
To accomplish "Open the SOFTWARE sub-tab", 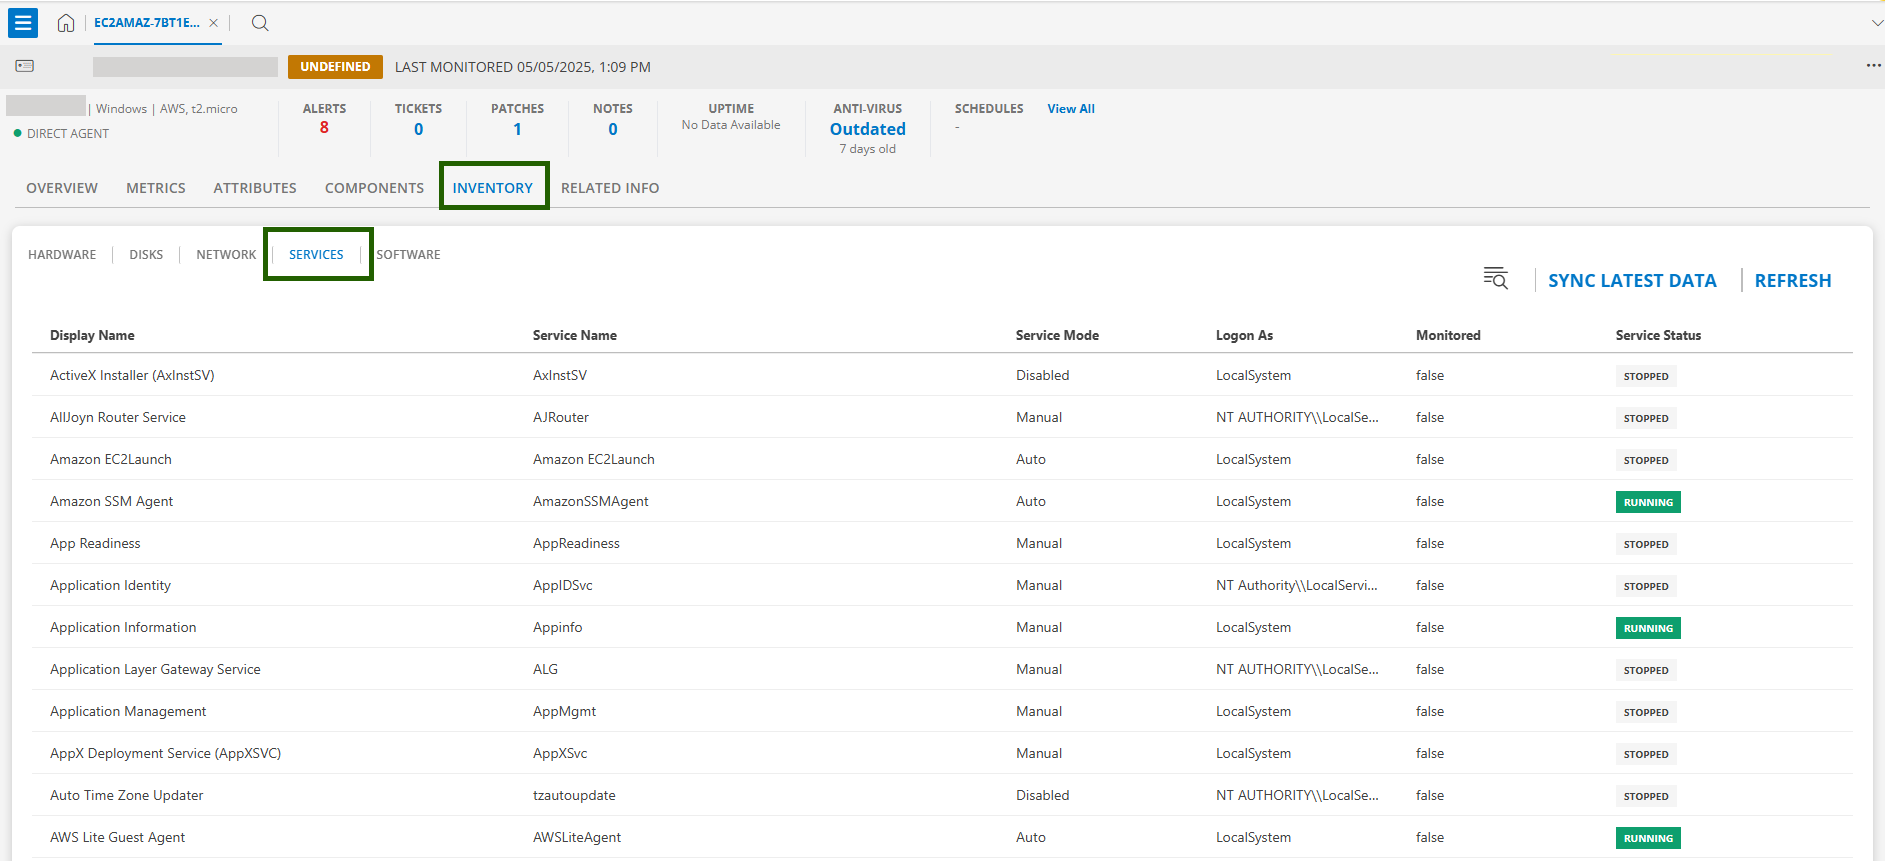I will click(x=408, y=255).
